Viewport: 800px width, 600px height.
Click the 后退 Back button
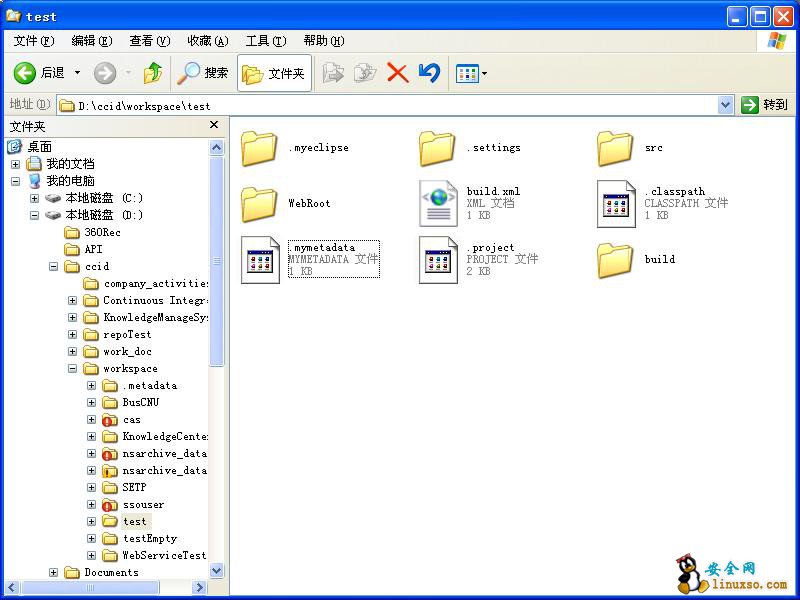[x=40, y=73]
